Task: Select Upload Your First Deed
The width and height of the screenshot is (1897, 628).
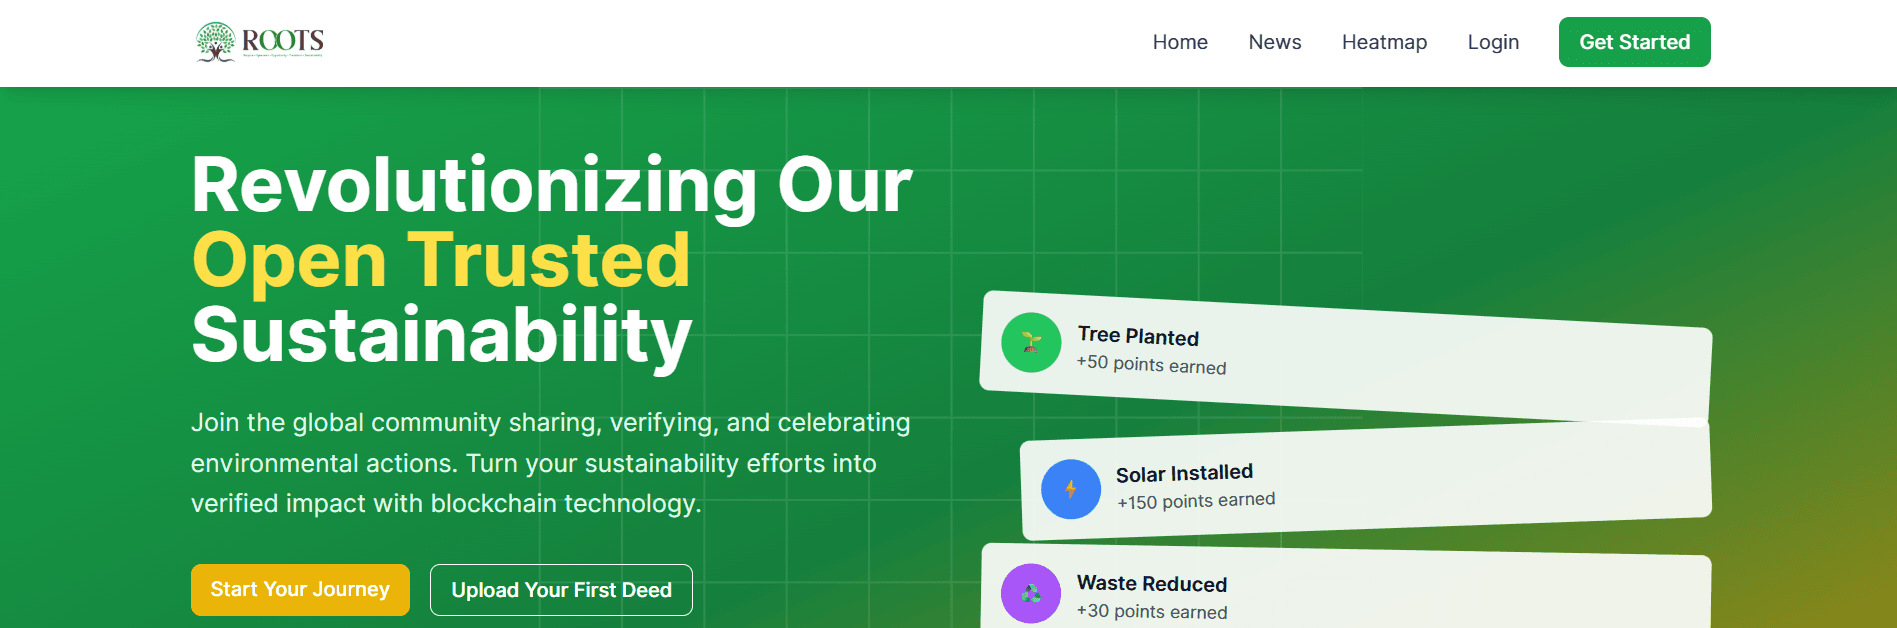Action: coord(561,590)
